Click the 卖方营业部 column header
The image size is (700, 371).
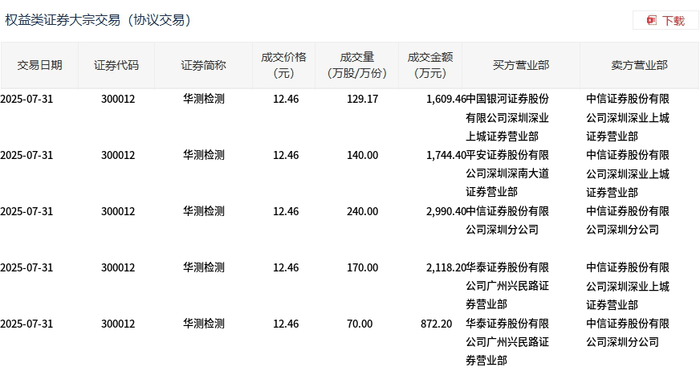point(639,66)
